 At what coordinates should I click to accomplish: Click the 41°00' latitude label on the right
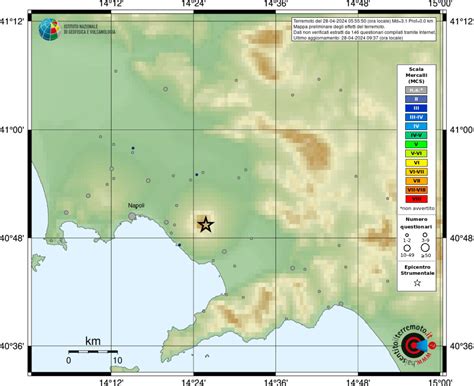pos(461,130)
